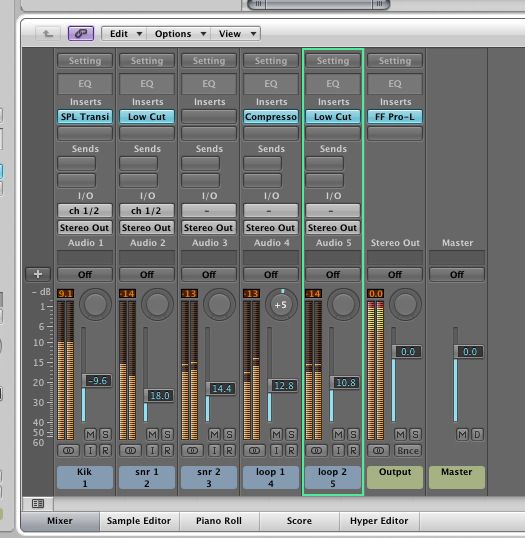The width and height of the screenshot is (525, 538).
Task: Mute the snr 1 channel
Action: [153, 434]
